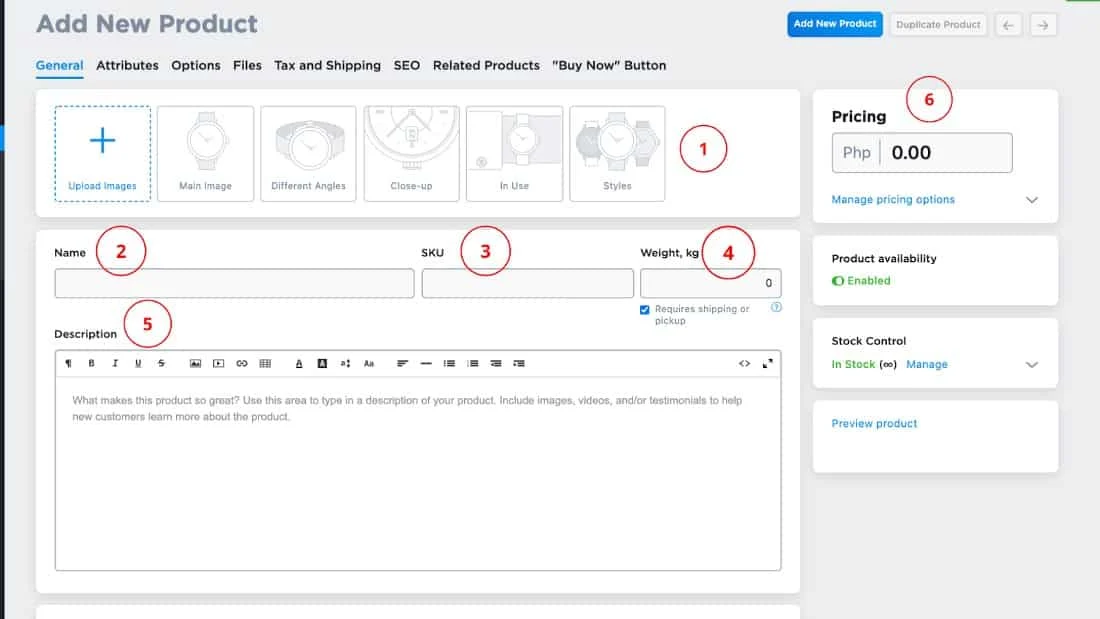Viewport: 1100px width, 619px height.
Task: Open text alignment options
Action: 402,364
